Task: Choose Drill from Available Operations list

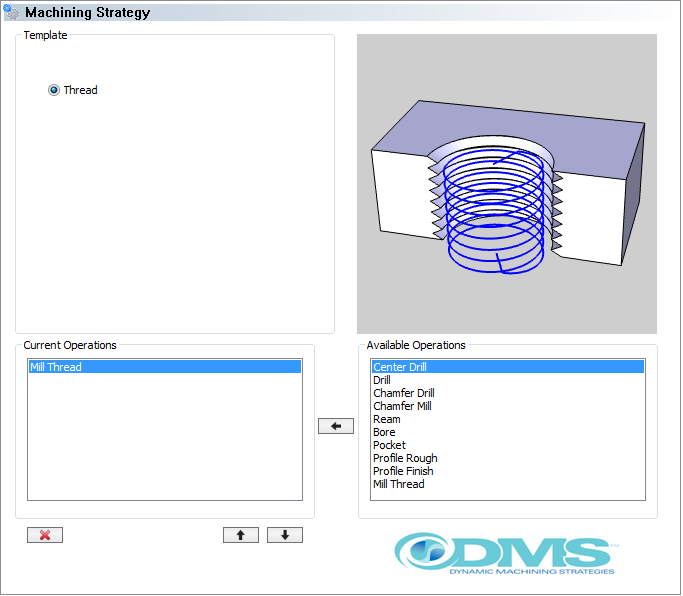Action: [x=507, y=380]
